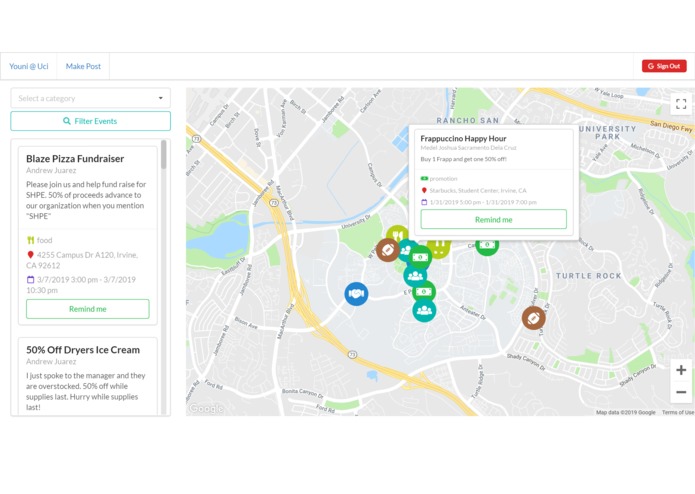Viewport: 695px width, 494px height.
Task: Click 'Buy 1 Frapp and get one 50% off!' text
Action: (463, 159)
